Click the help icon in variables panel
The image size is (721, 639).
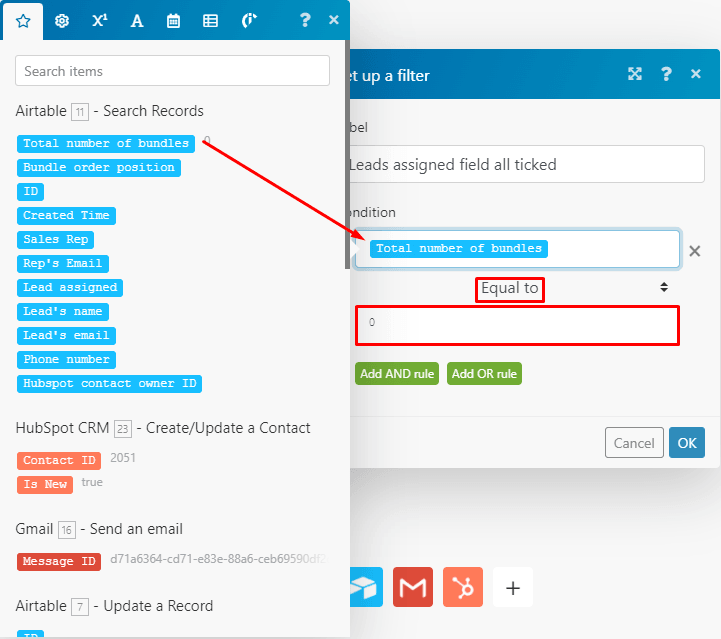coord(305,20)
